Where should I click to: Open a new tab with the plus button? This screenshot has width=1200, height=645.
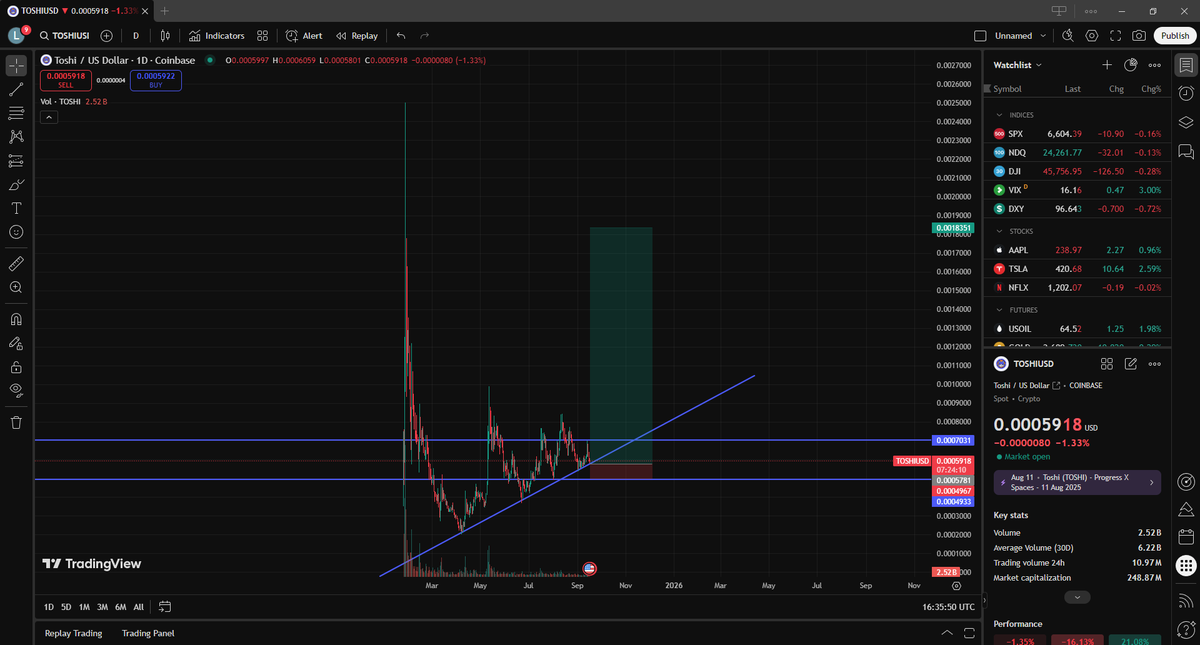coord(165,10)
